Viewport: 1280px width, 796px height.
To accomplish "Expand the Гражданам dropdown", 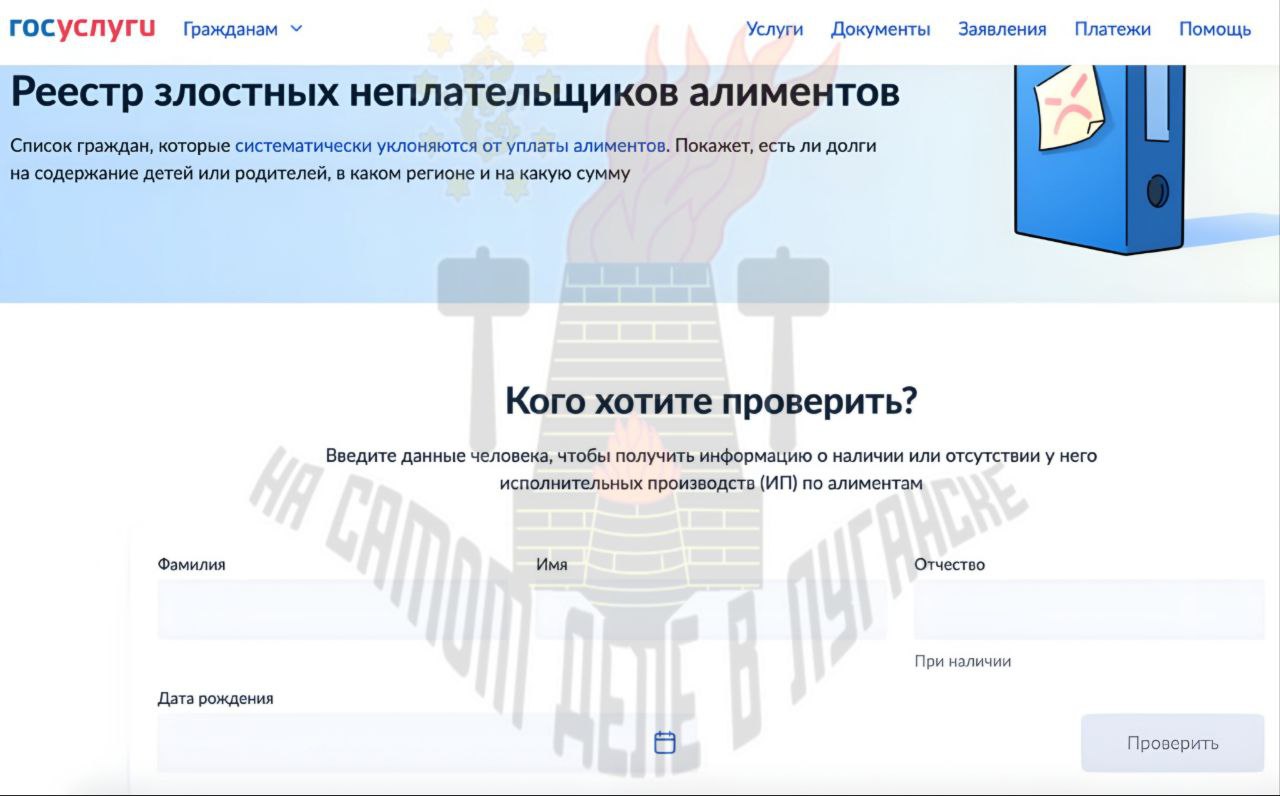I will (x=228, y=29).
